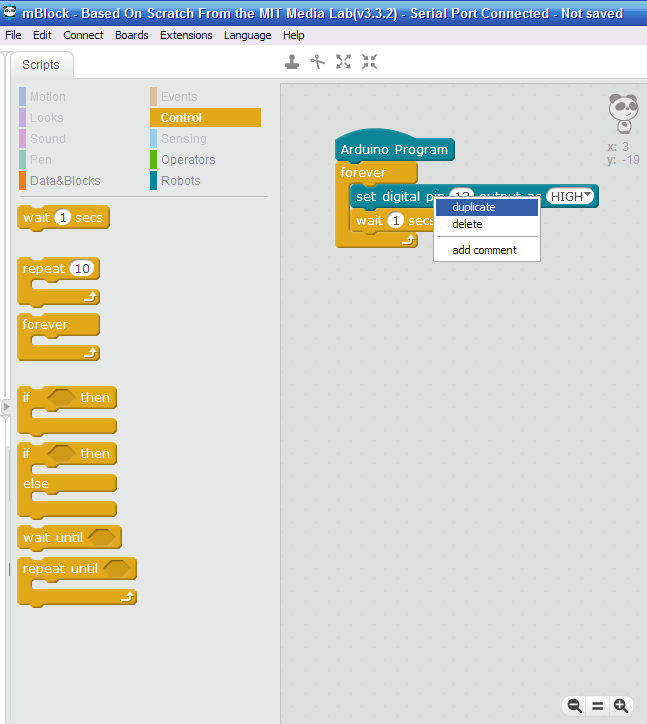The width and height of the screenshot is (647, 724).
Task: Open the HIGH dropdown on digital pin block
Action: point(570,196)
